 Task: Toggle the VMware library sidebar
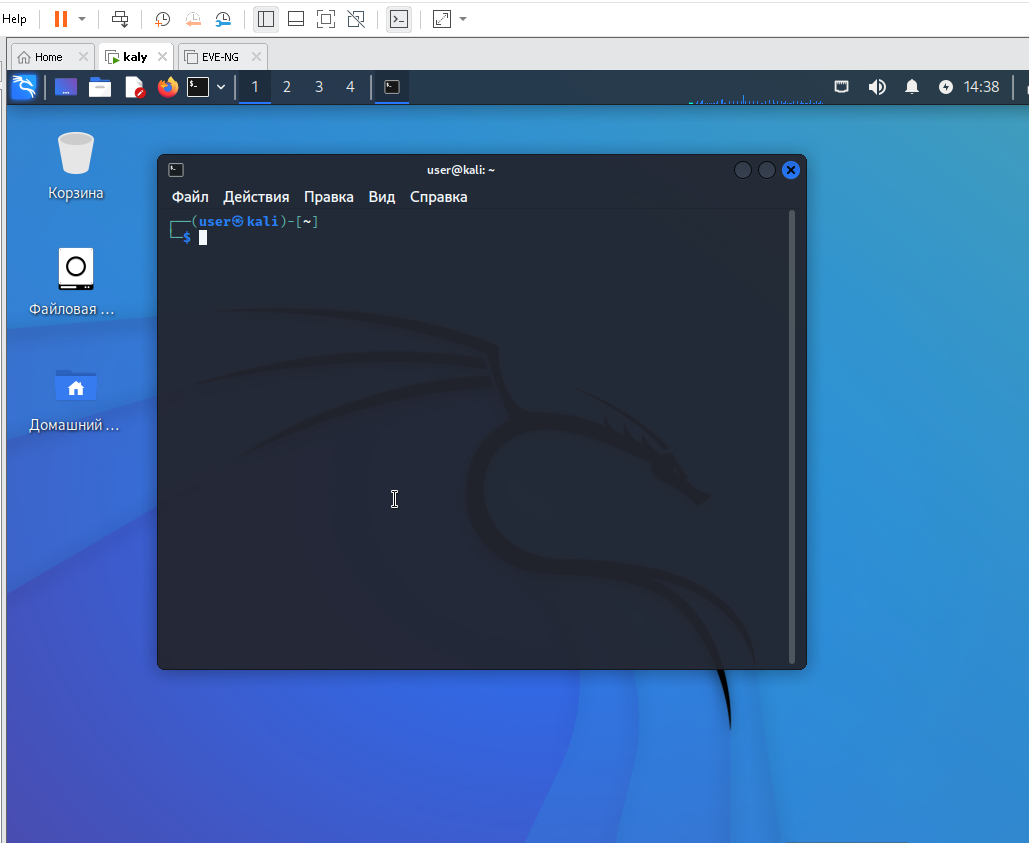(x=266, y=19)
